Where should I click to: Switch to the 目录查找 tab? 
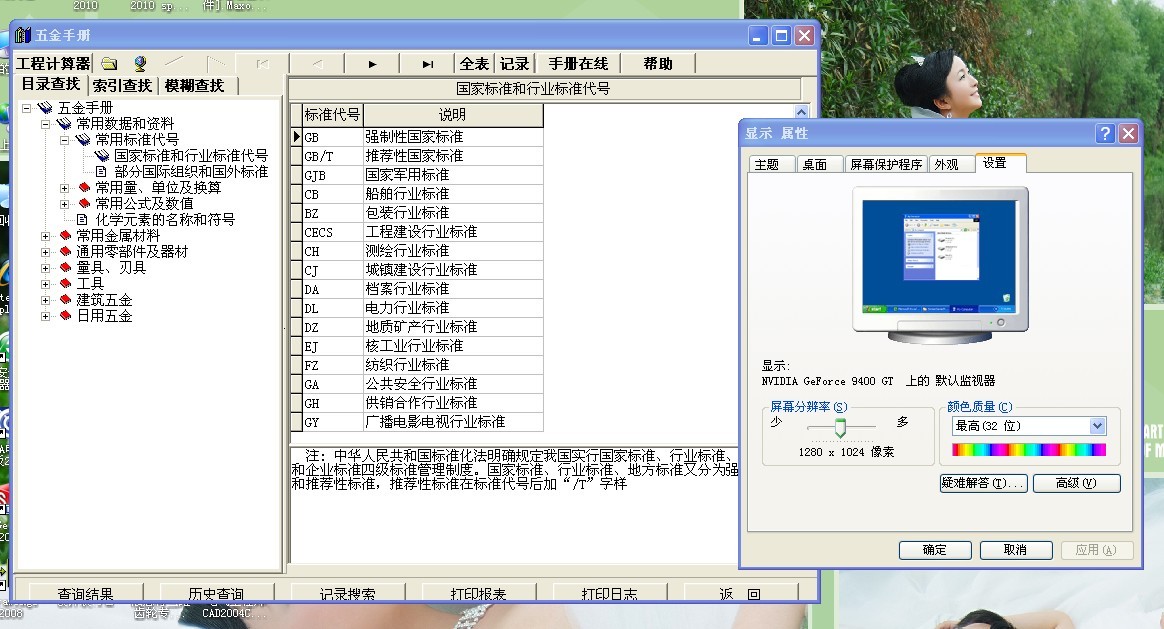coord(51,84)
